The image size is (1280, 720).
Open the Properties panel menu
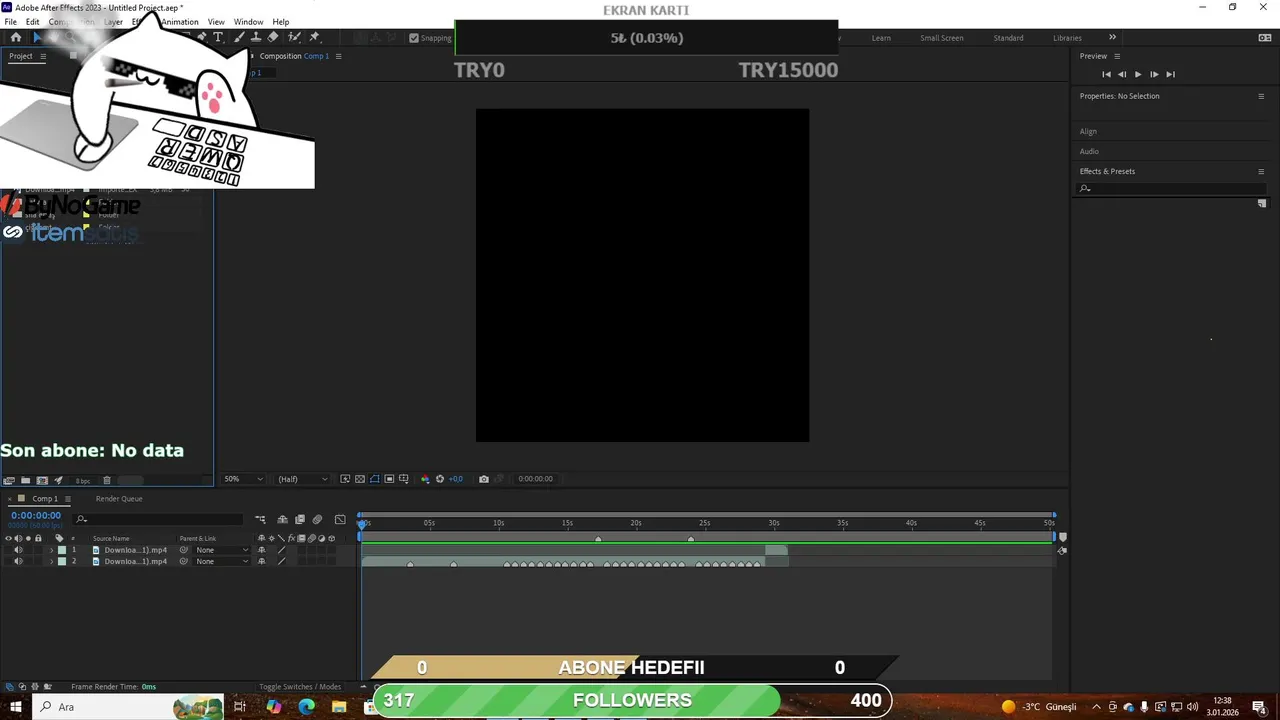coord(1261,96)
